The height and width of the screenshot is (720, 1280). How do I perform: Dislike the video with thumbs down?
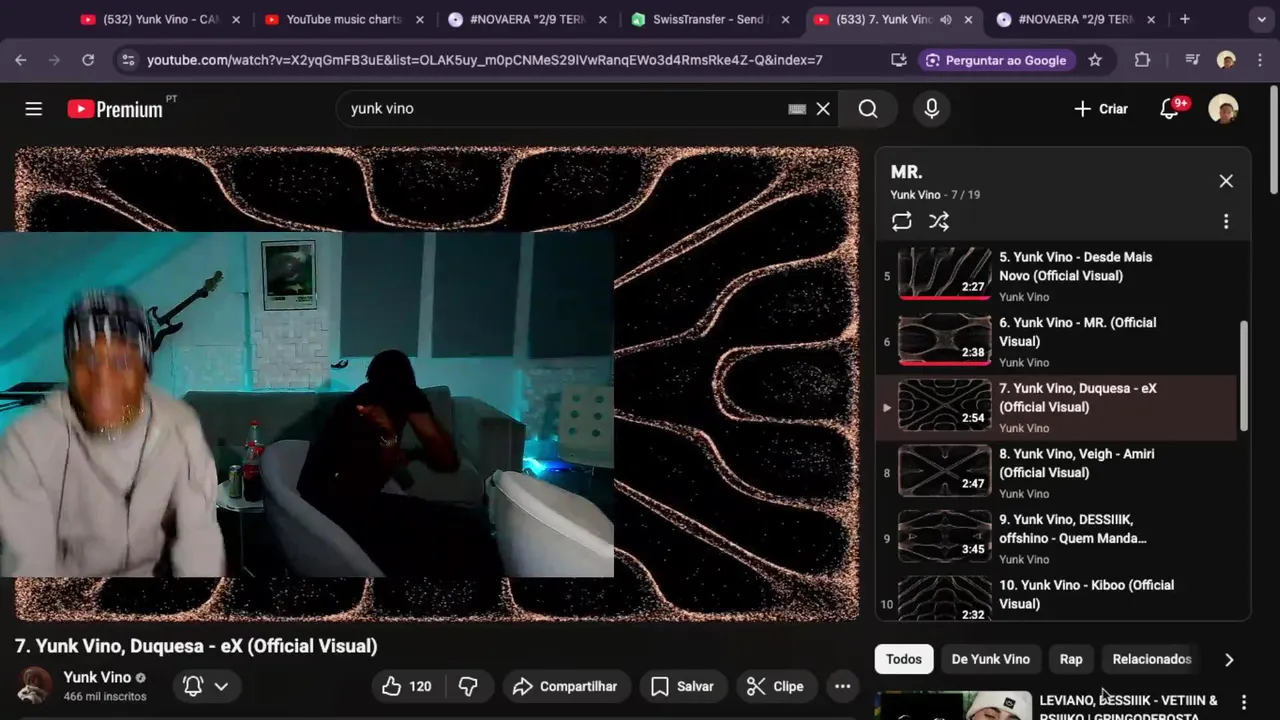coord(468,686)
